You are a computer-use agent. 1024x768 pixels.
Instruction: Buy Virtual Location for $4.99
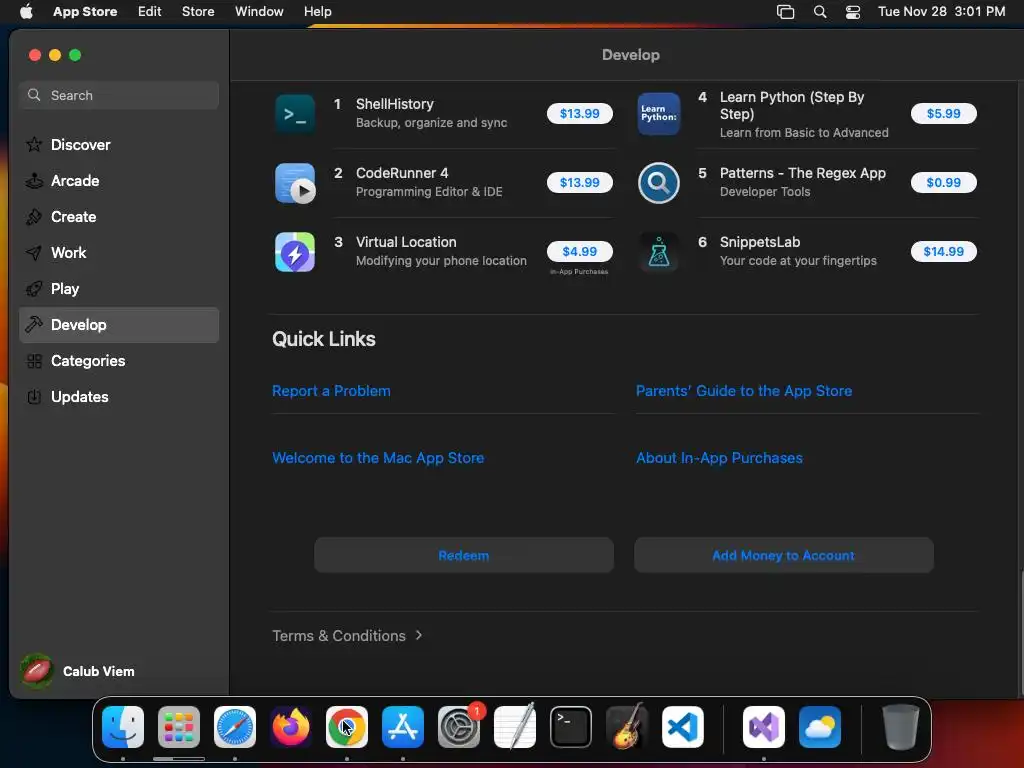coord(579,251)
